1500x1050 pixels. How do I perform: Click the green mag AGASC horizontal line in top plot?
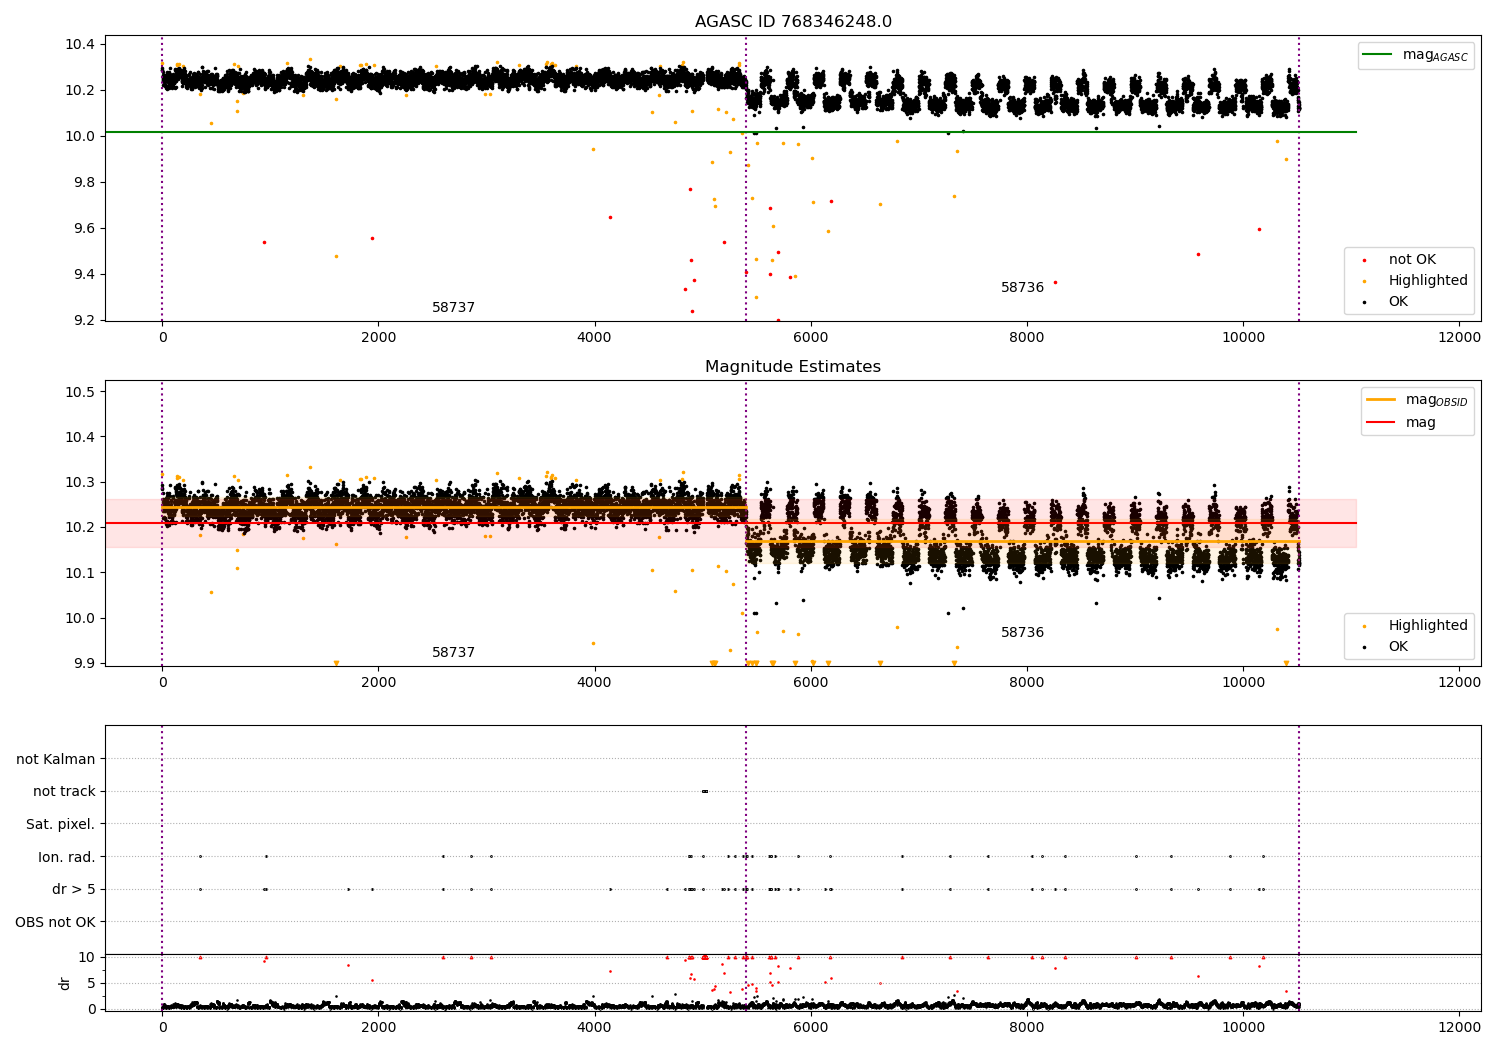730,132
